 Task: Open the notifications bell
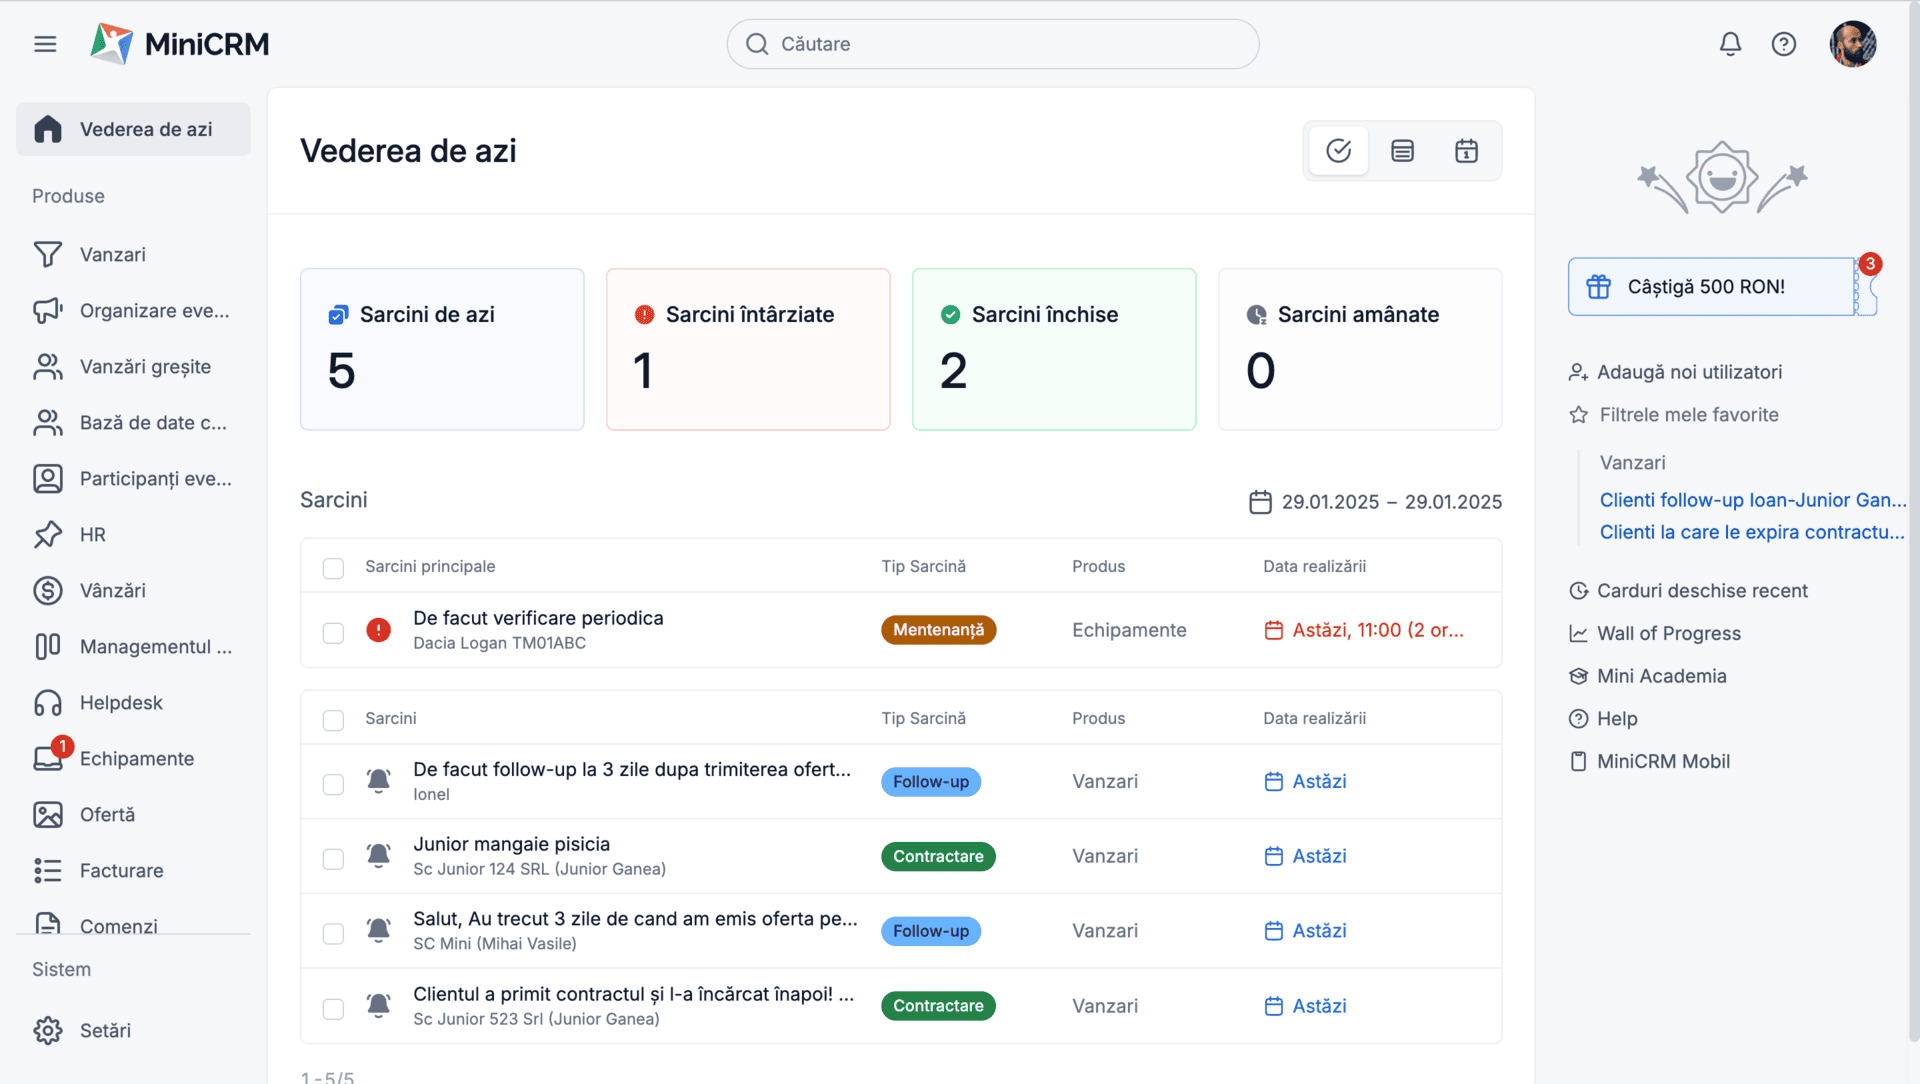[1730, 44]
